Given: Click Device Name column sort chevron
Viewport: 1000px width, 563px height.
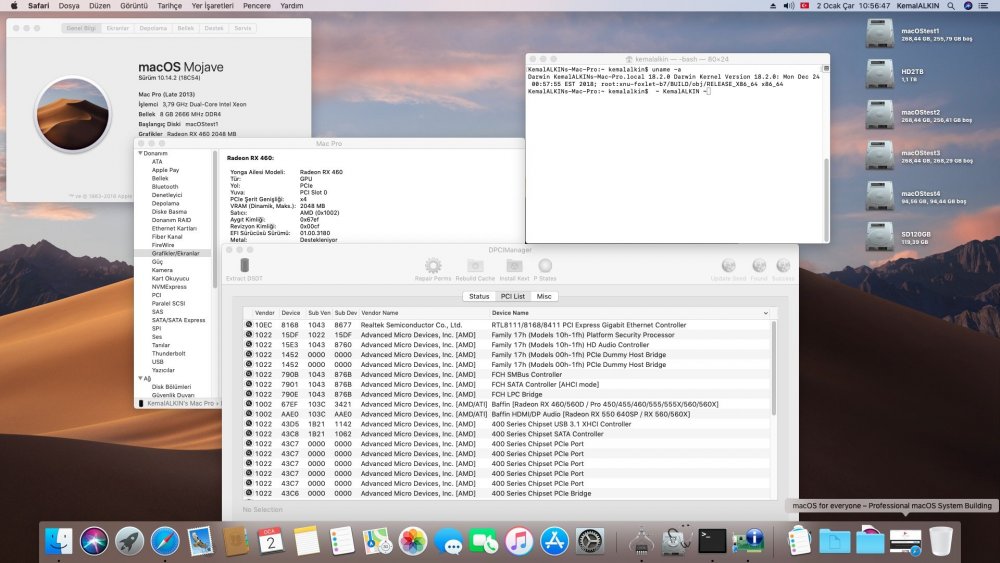Looking at the screenshot, I should click(765, 313).
